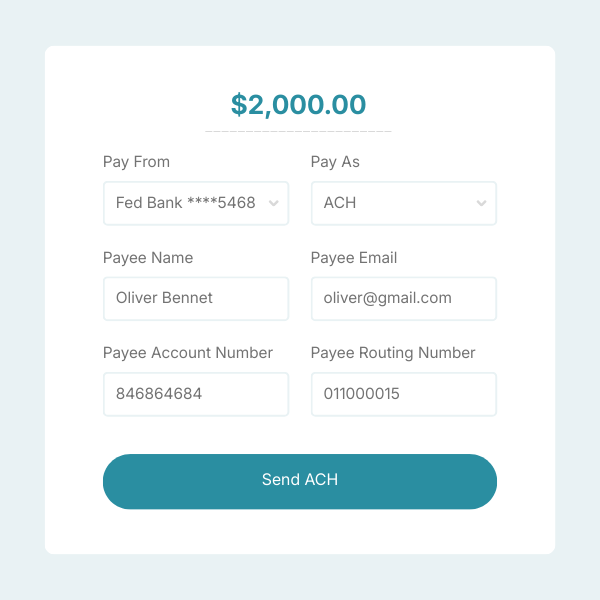This screenshot has height=600, width=600.
Task: Select the 846864684 account number field
Action: pyautogui.click(x=196, y=394)
